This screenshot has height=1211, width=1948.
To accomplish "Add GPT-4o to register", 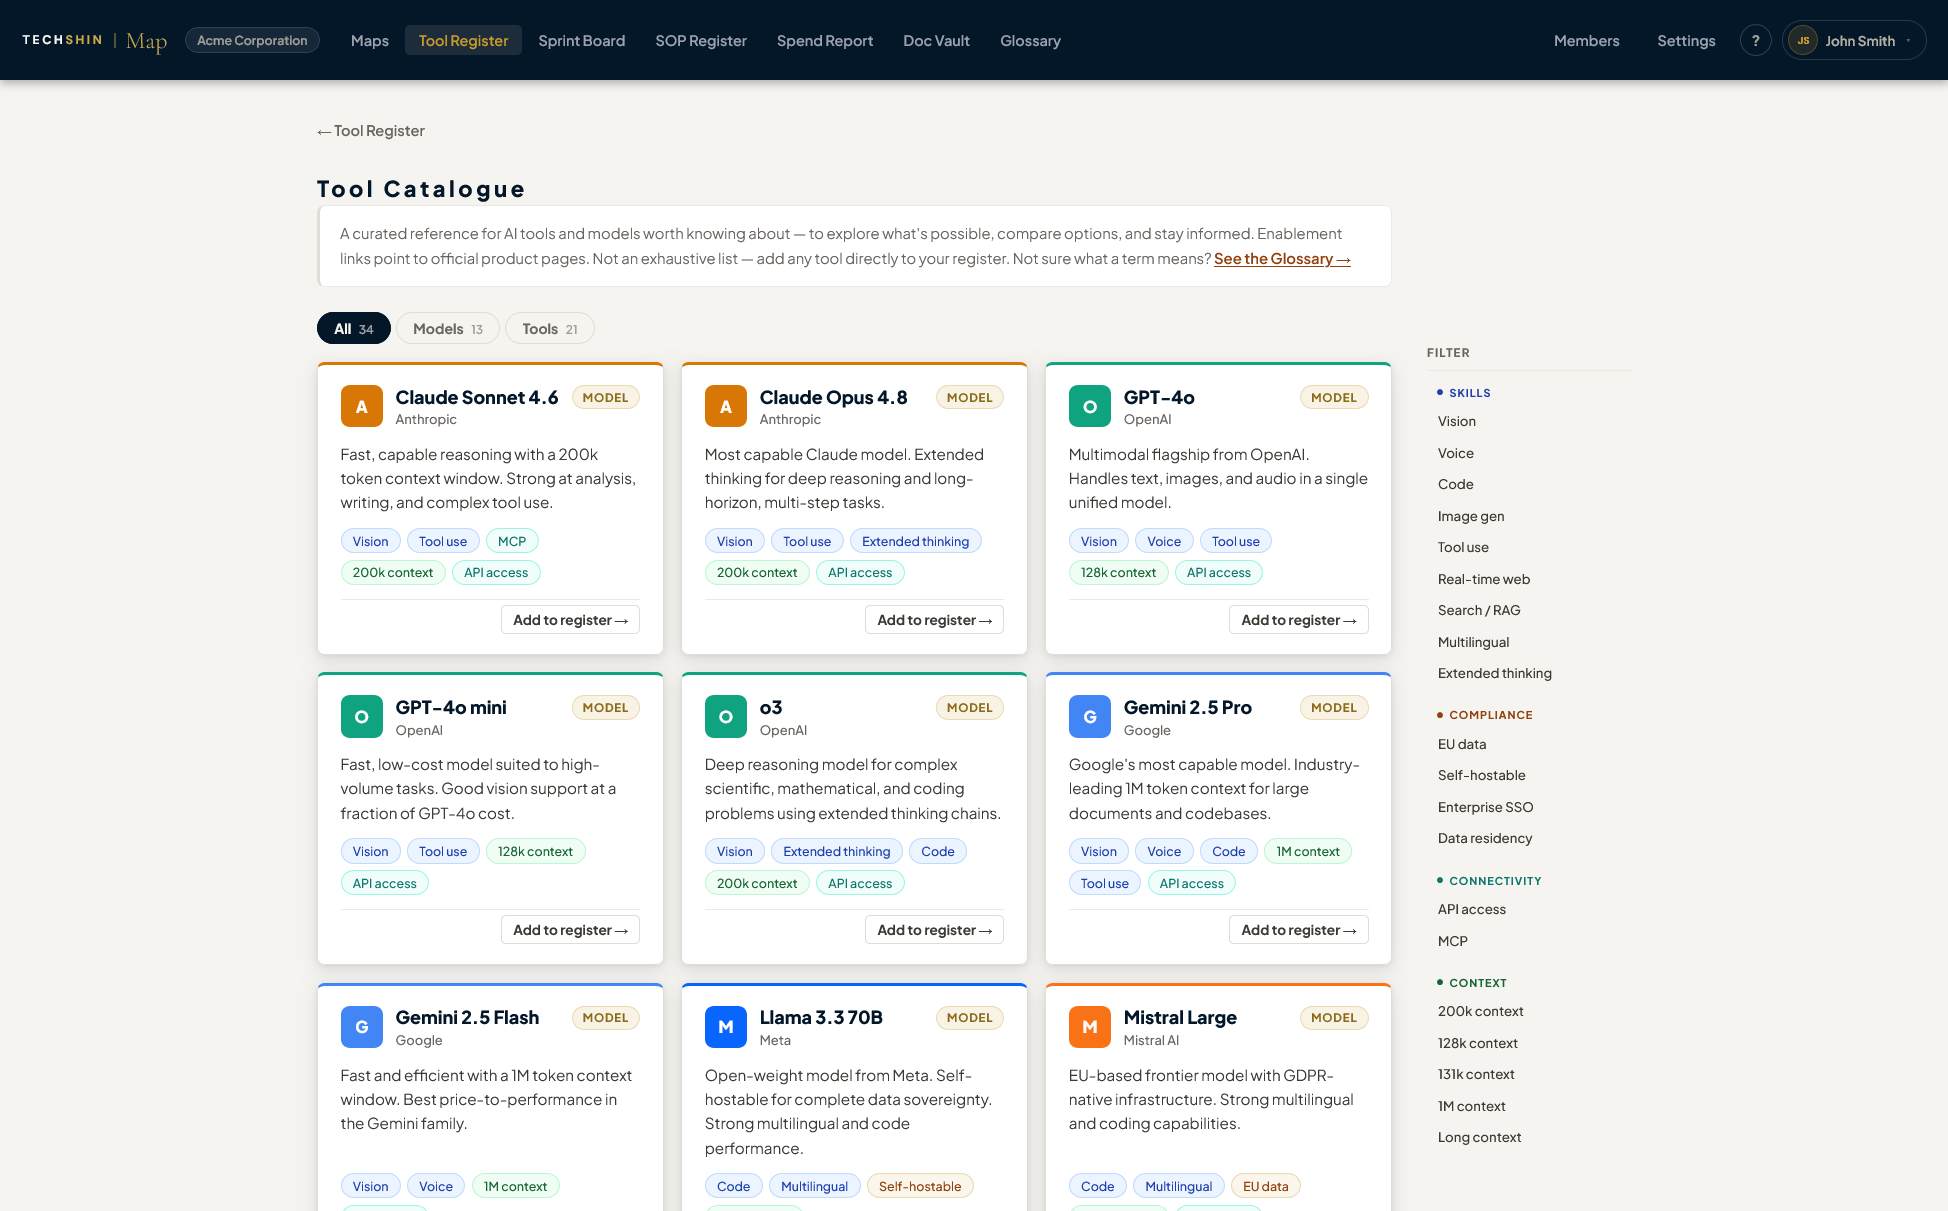I will 1298,620.
